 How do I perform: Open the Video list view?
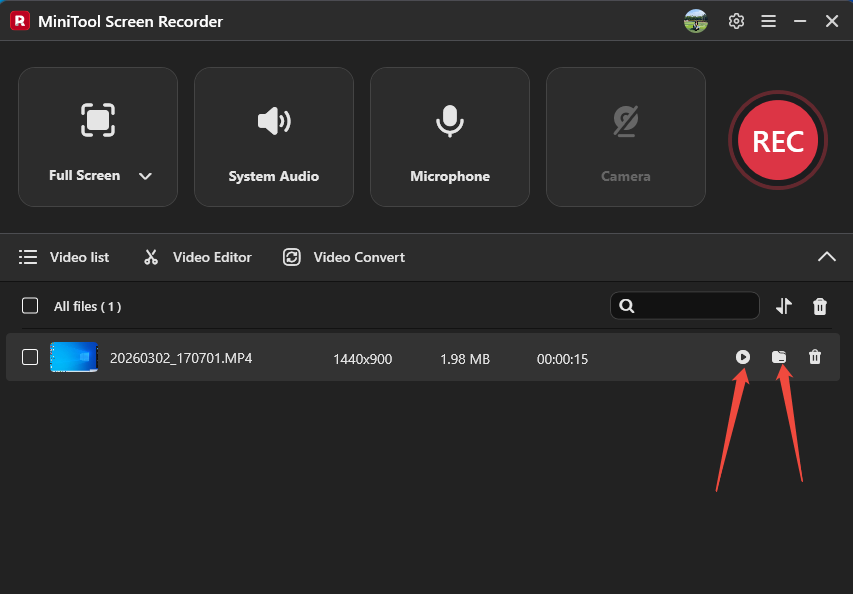coord(64,257)
